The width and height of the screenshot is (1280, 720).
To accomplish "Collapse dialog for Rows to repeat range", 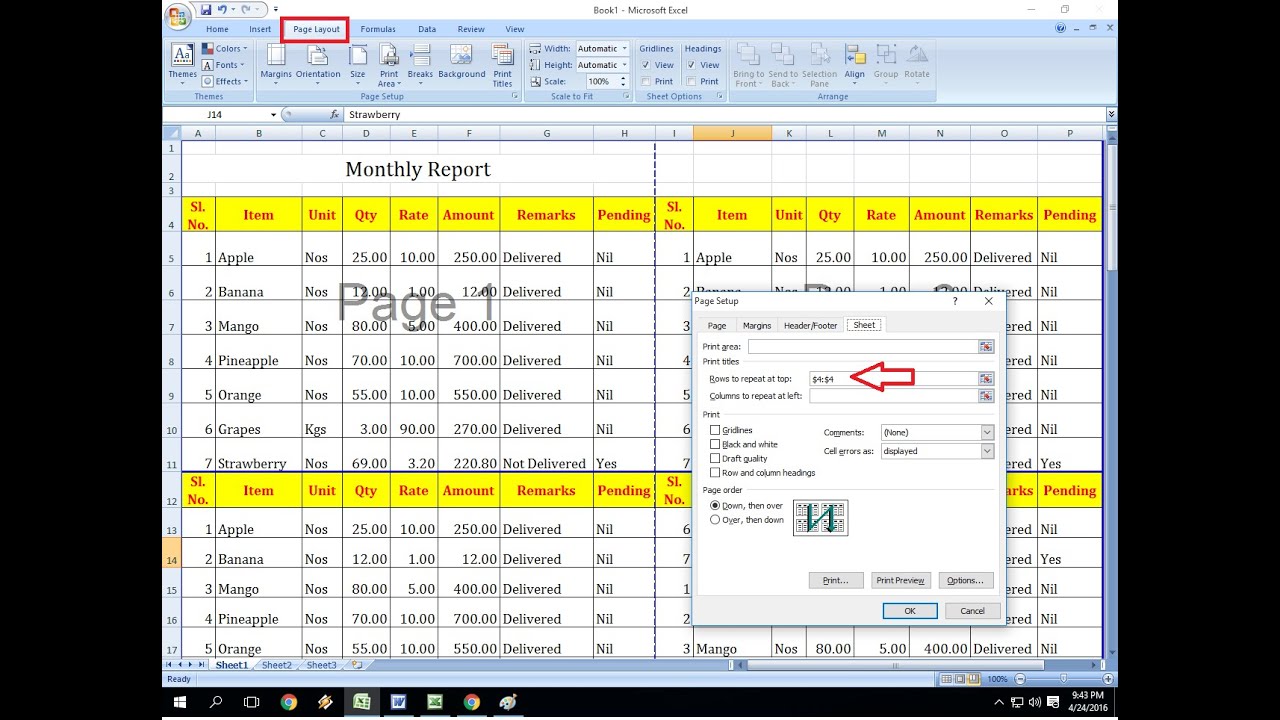I will pos(986,379).
